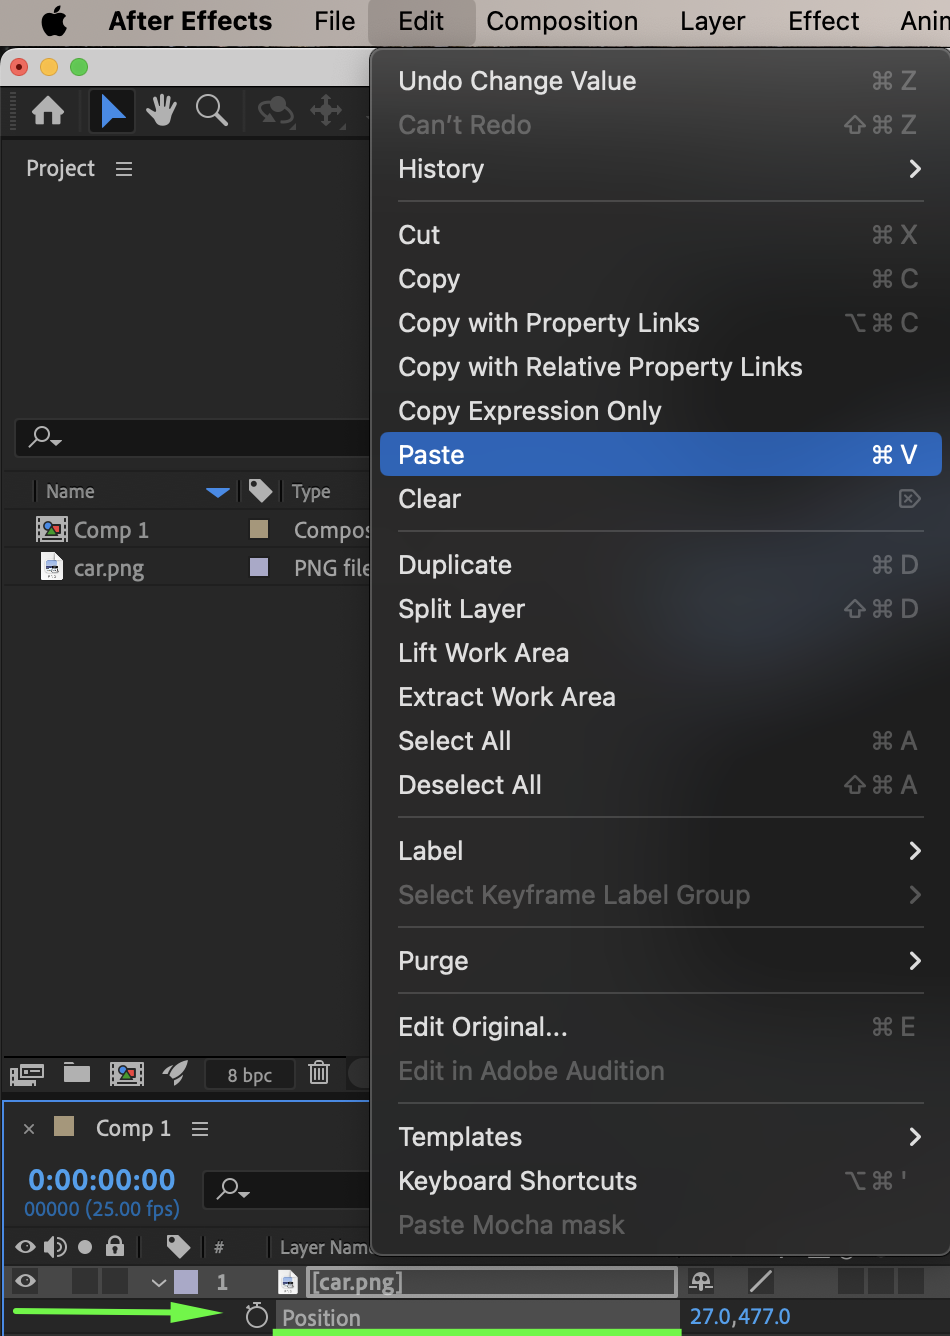The width and height of the screenshot is (950, 1336).
Task: Open the Project panel menu icon
Action: click(x=124, y=169)
